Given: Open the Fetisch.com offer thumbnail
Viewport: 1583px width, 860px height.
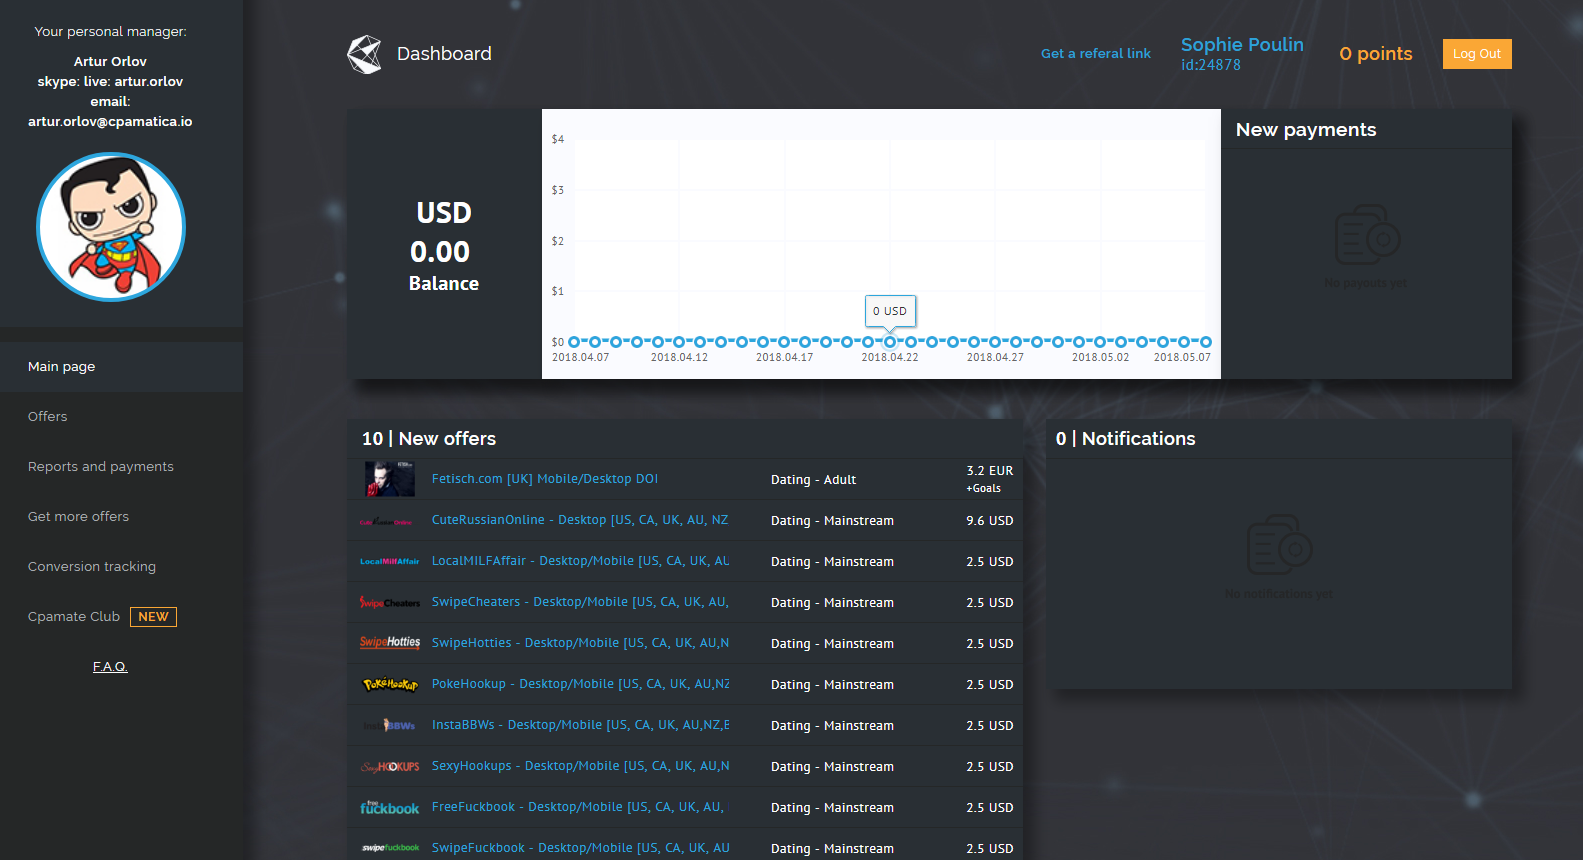Looking at the screenshot, I should pos(389,479).
